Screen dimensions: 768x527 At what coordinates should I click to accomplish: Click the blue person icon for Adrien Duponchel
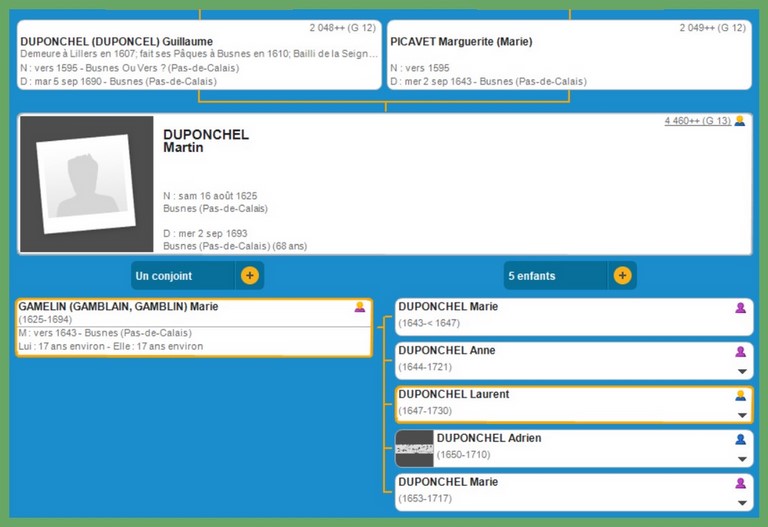click(x=741, y=439)
